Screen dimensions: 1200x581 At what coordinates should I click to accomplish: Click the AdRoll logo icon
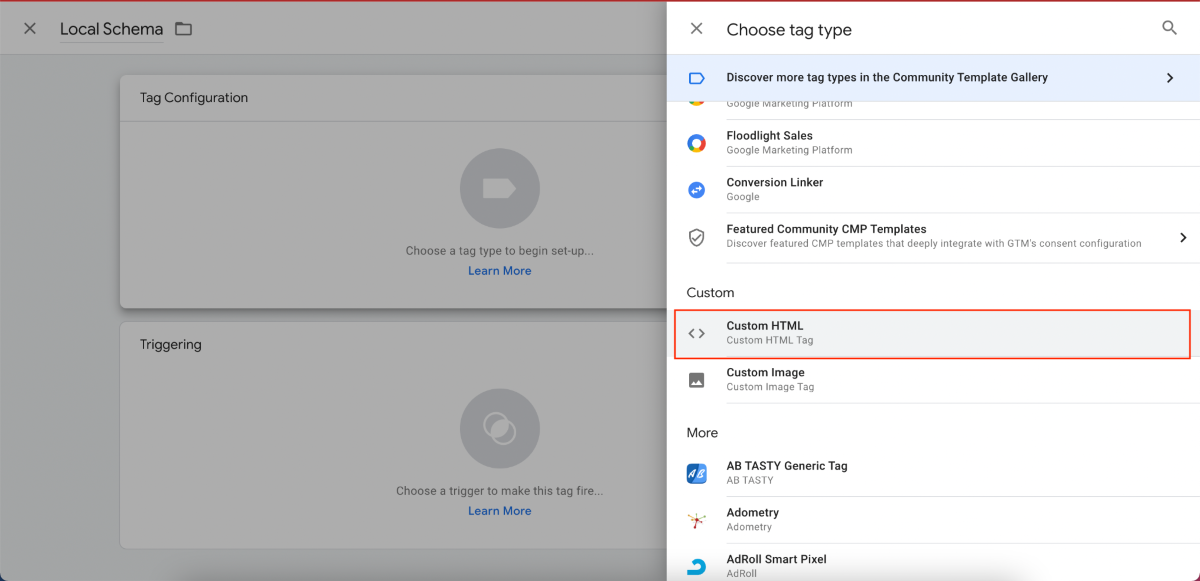(697, 567)
